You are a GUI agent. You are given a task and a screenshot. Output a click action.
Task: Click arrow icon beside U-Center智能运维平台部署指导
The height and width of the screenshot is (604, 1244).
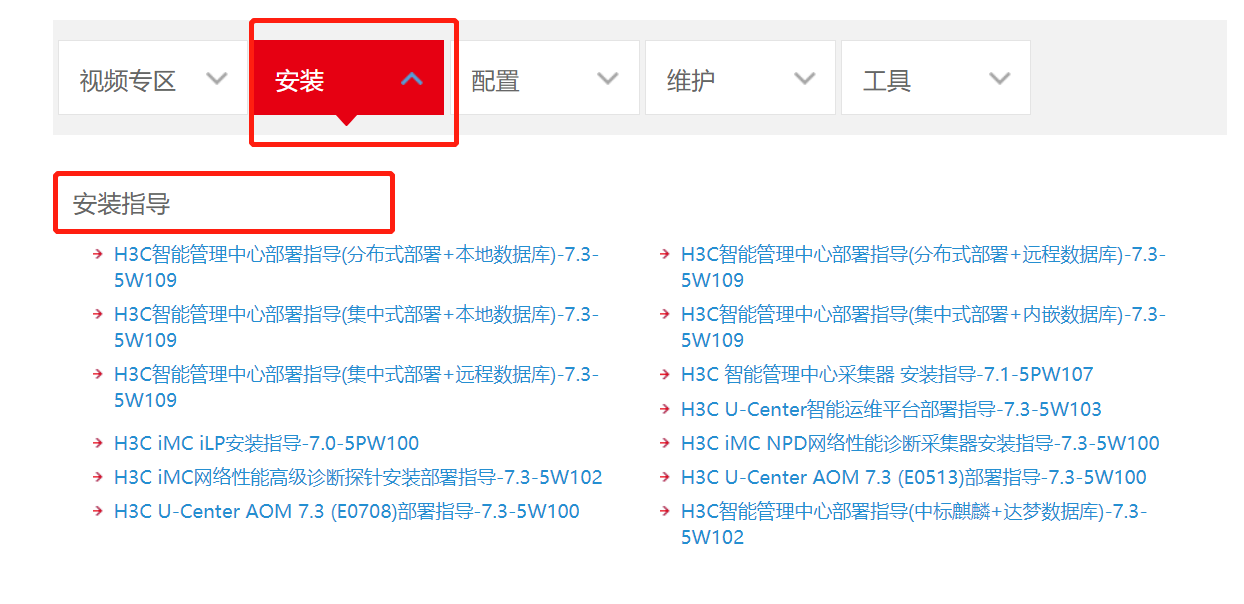click(x=665, y=408)
